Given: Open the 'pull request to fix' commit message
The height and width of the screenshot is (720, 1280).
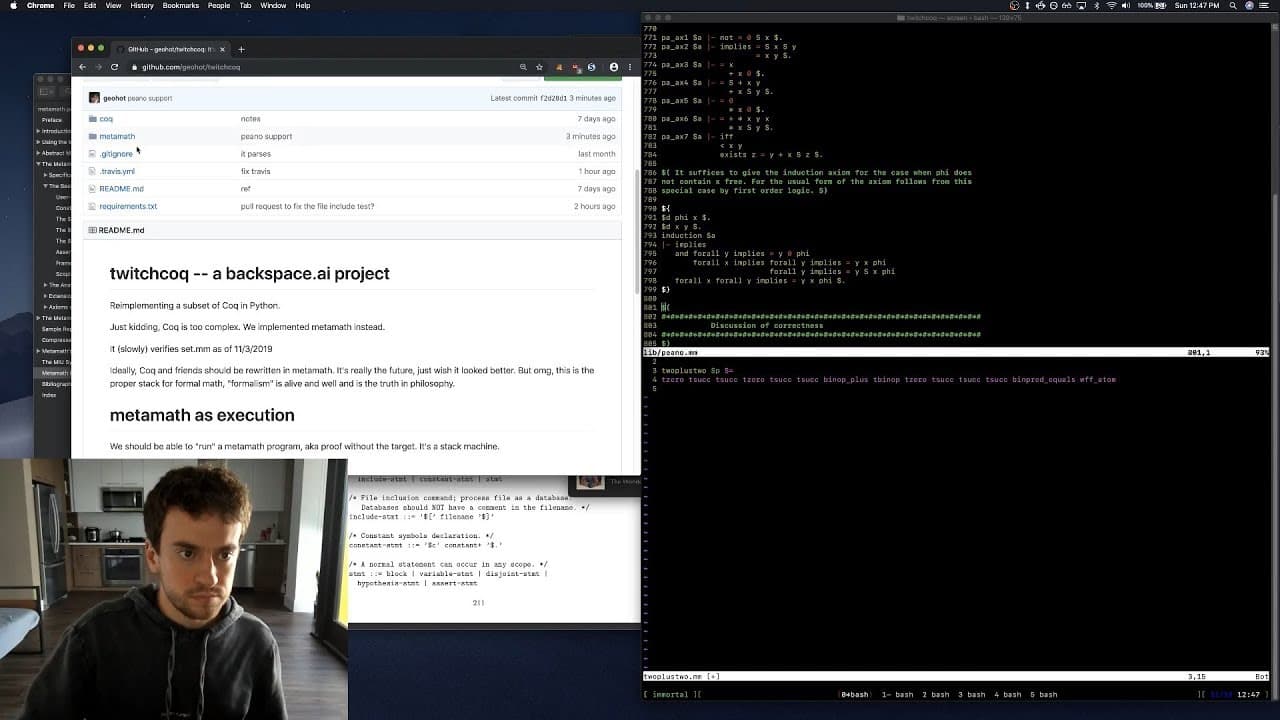Looking at the screenshot, I should pyautogui.click(x=307, y=206).
